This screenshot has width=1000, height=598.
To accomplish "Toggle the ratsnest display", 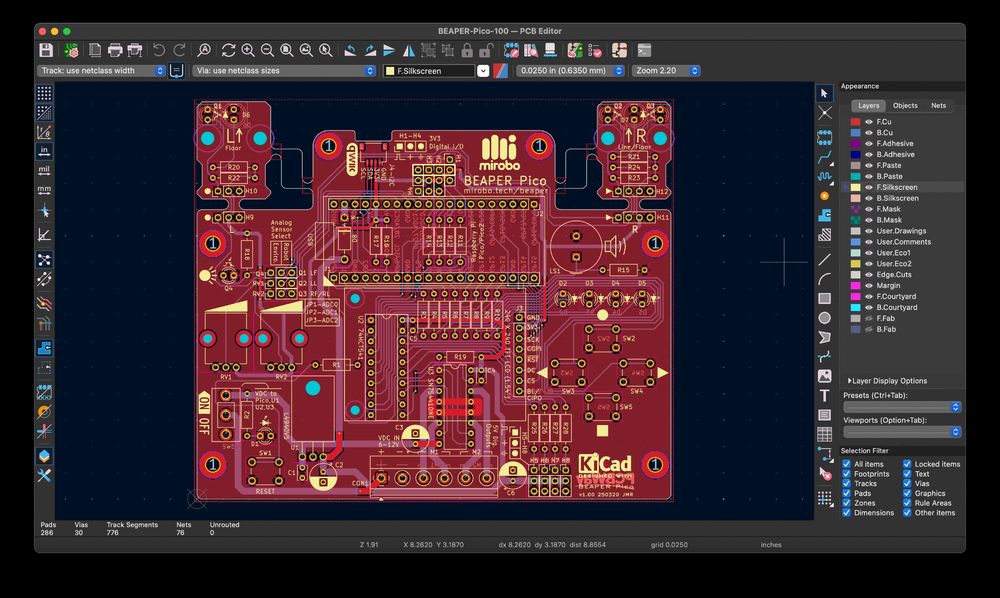I will click(x=44, y=259).
